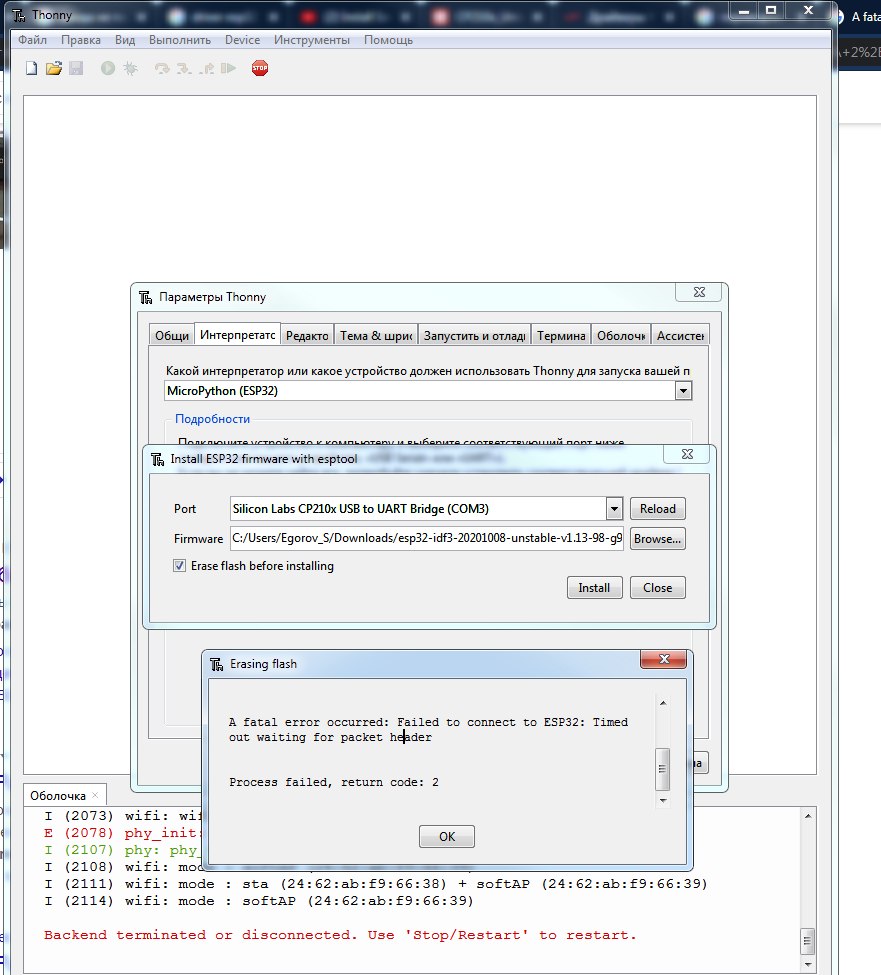Switch to the Редактор tab
The width and height of the screenshot is (881, 975).
[307, 336]
